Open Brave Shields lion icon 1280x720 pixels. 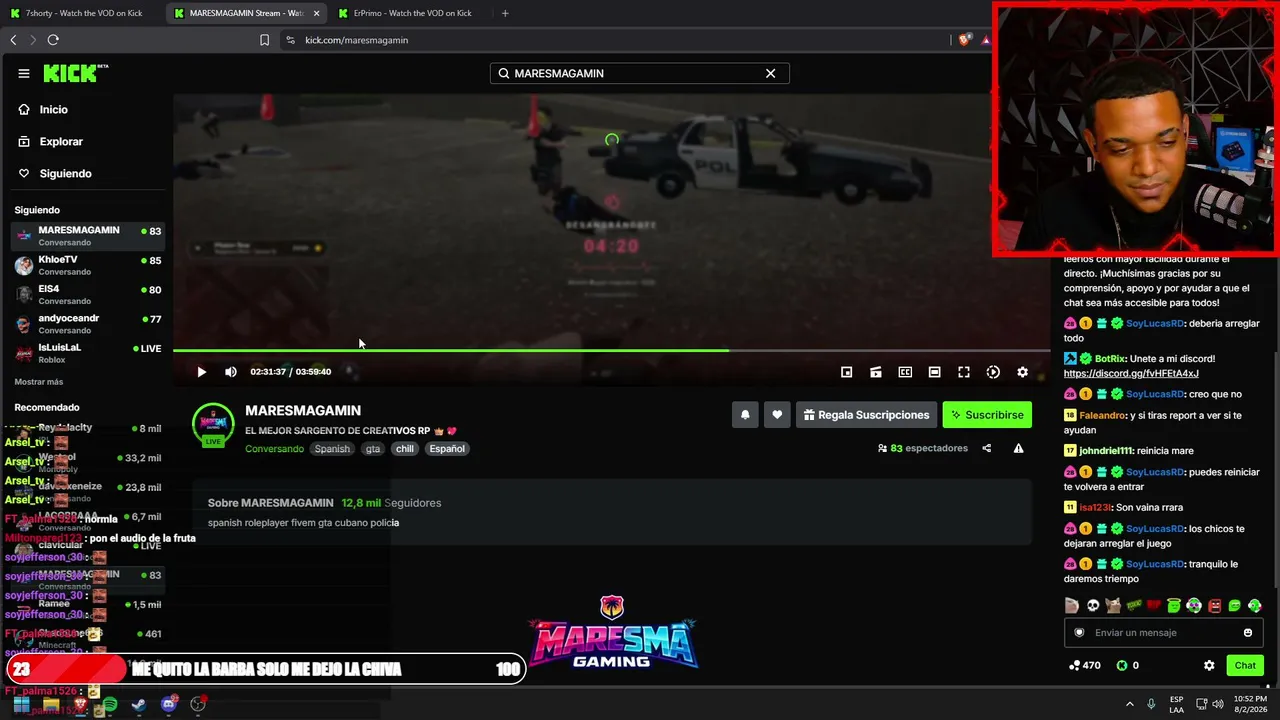(x=964, y=40)
